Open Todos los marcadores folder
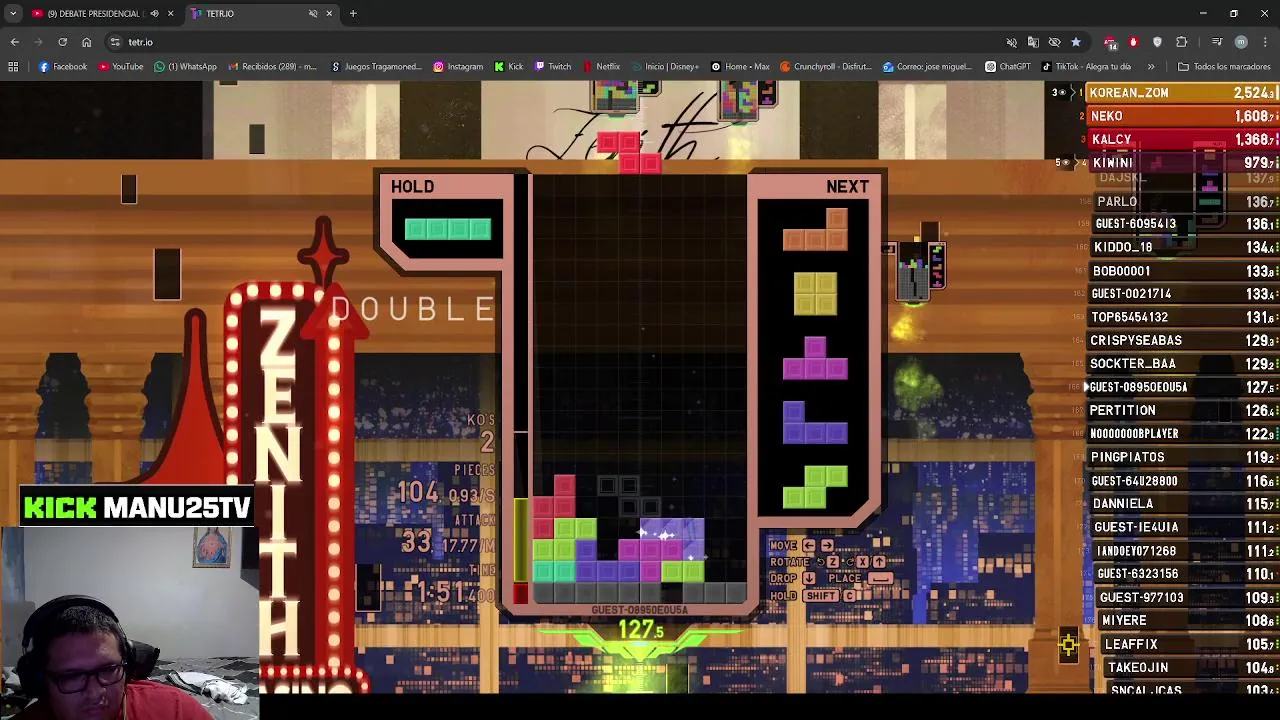The height and width of the screenshot is (720, 1280). [1224, 67]
